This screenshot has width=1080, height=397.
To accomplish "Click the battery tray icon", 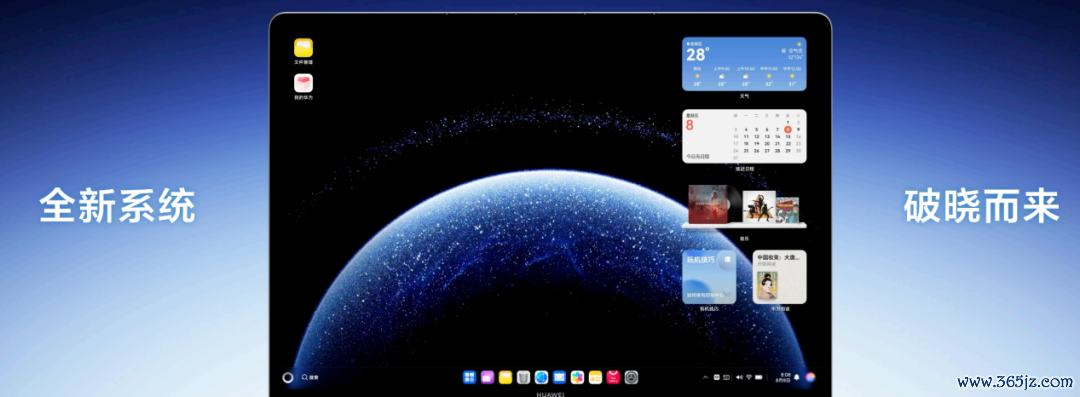I will click(759, 377).
